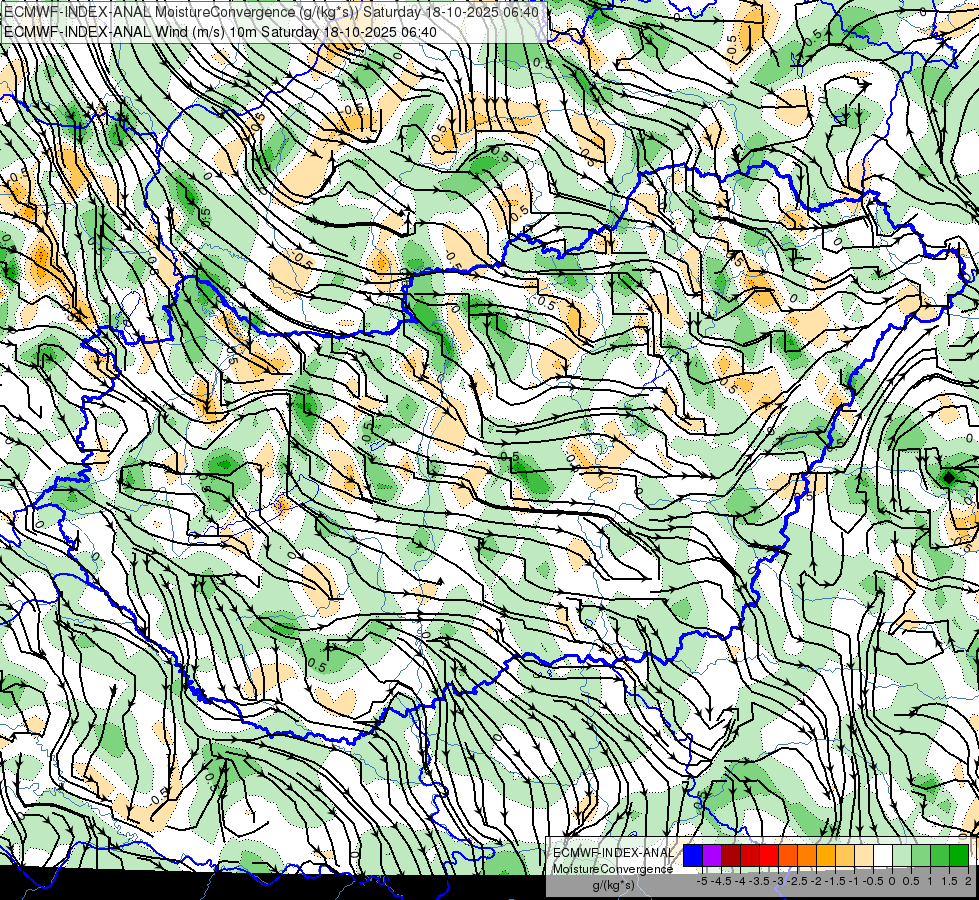Select the purple legend swatch

712,855
